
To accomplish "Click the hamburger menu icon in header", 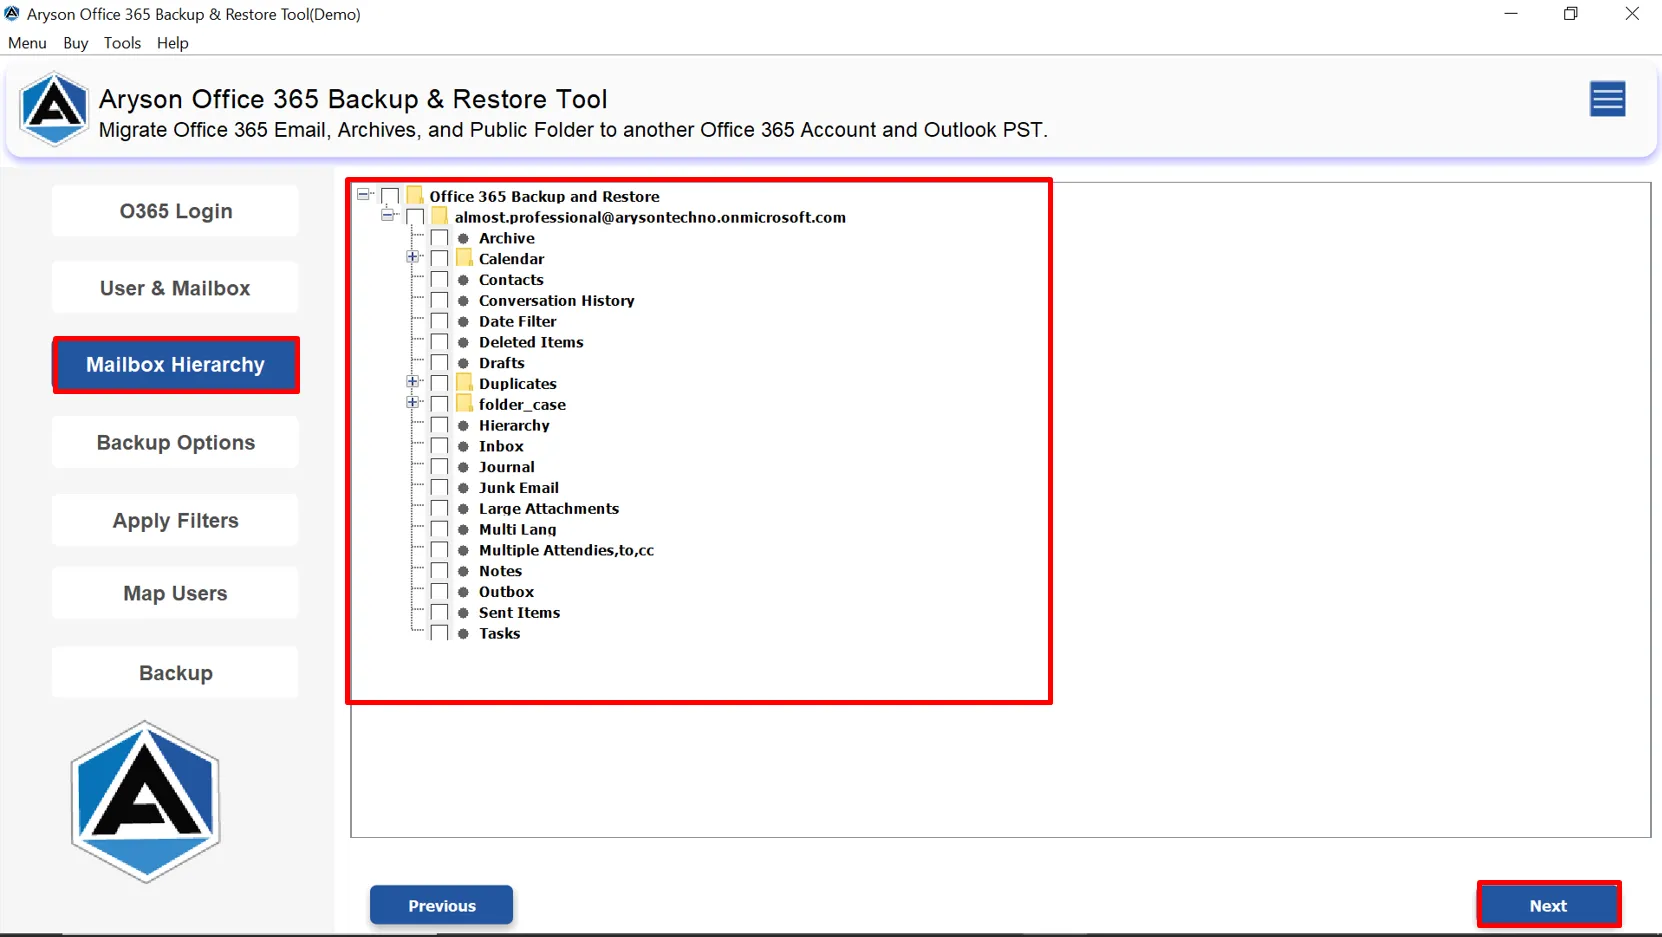I will (1607, 100).
